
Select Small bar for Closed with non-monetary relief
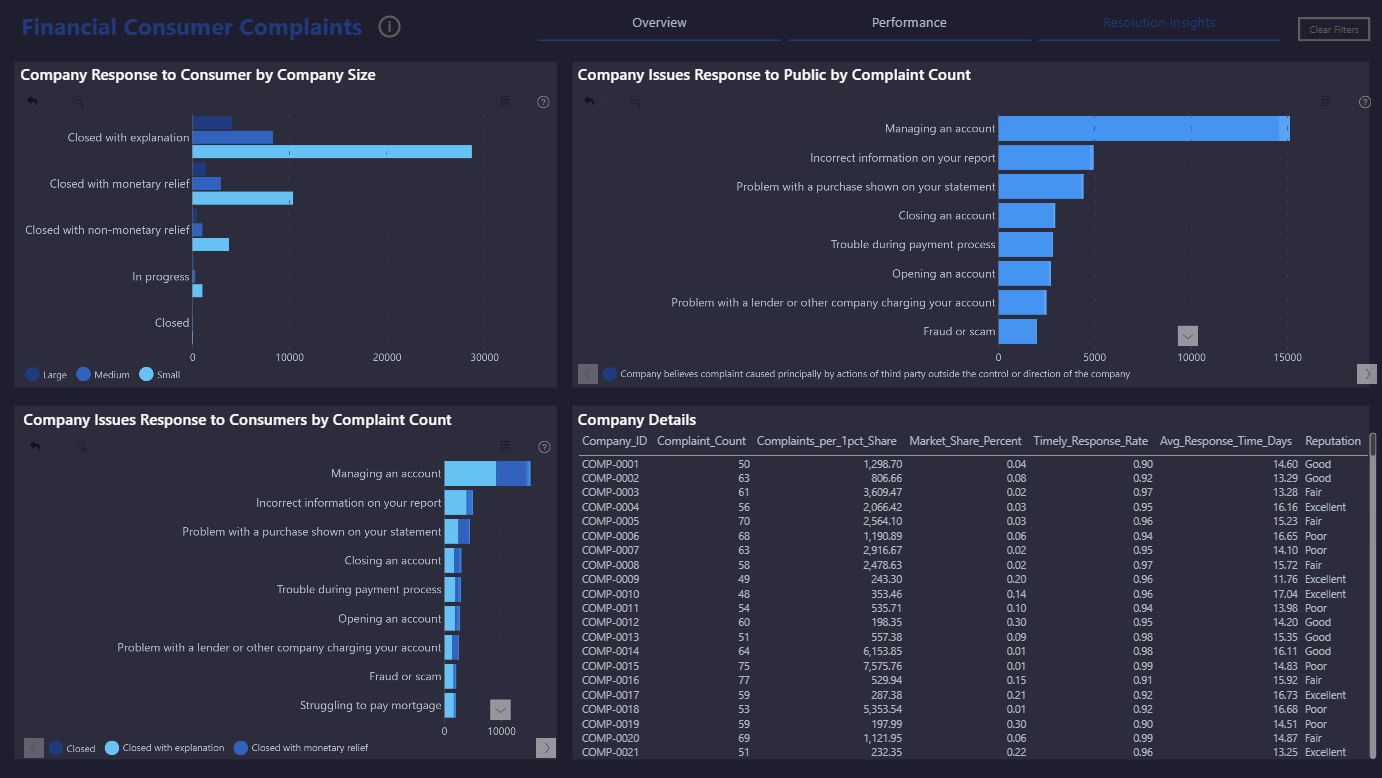[x=210, y=244]
